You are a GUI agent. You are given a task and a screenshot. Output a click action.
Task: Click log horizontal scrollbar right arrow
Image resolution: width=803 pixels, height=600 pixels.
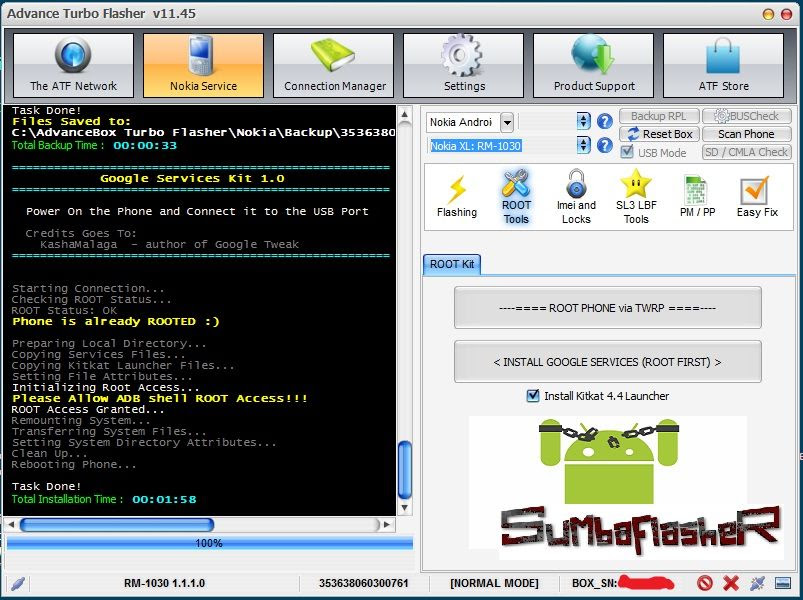click(387, 524)
